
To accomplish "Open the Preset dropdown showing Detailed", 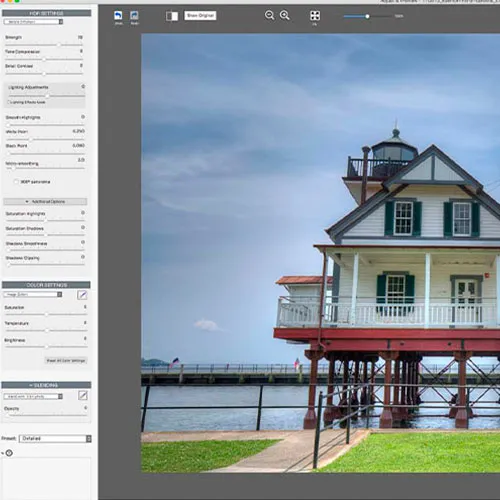I will point(55,439).
